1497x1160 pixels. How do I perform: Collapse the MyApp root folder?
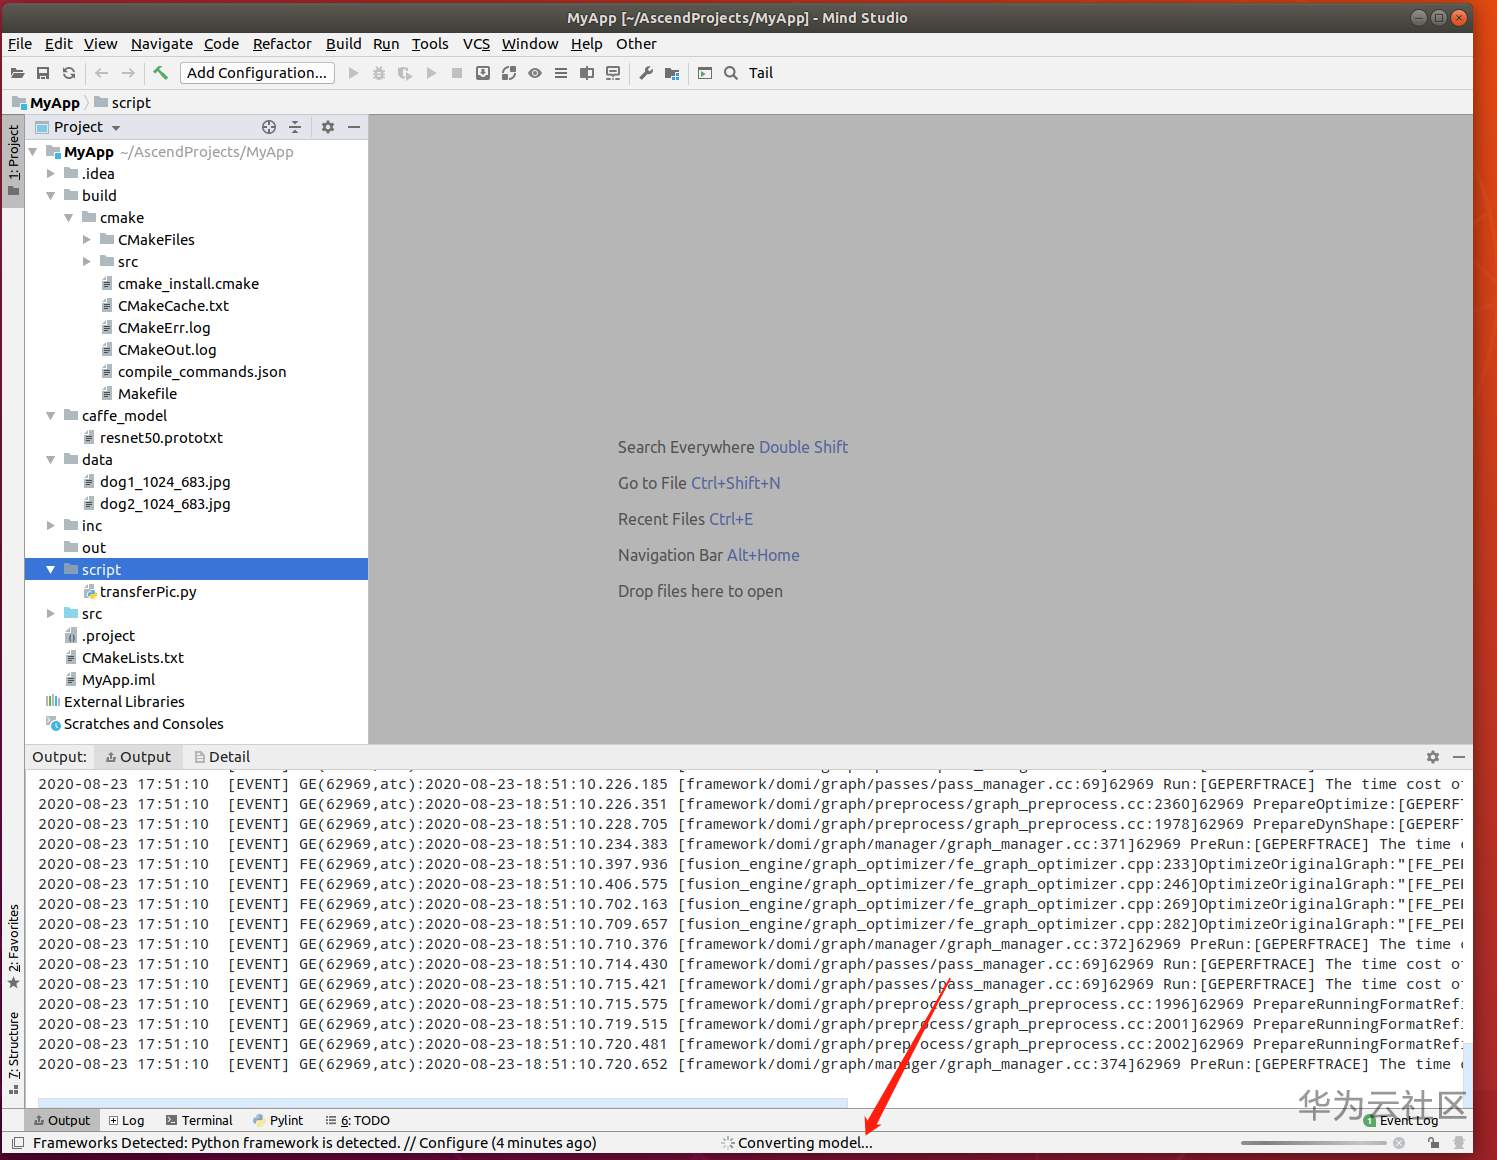click(x=33, y=152)
